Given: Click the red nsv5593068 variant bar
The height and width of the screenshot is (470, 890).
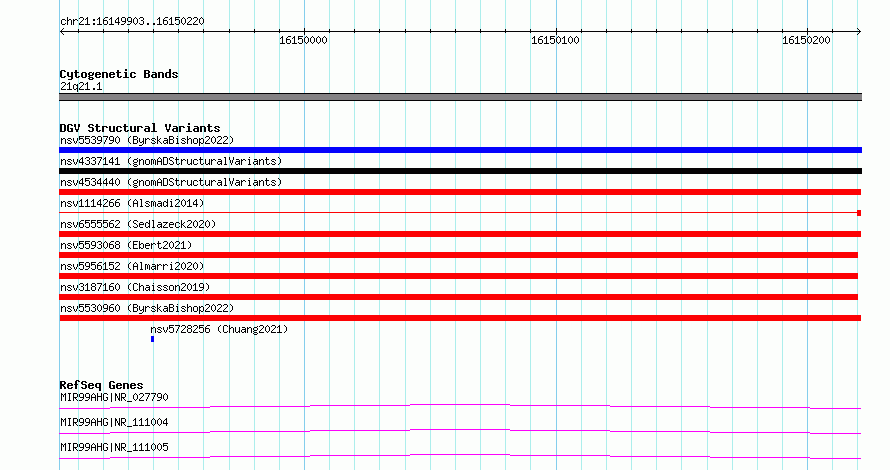Looking at the screenshot, I should coord(459,255).
